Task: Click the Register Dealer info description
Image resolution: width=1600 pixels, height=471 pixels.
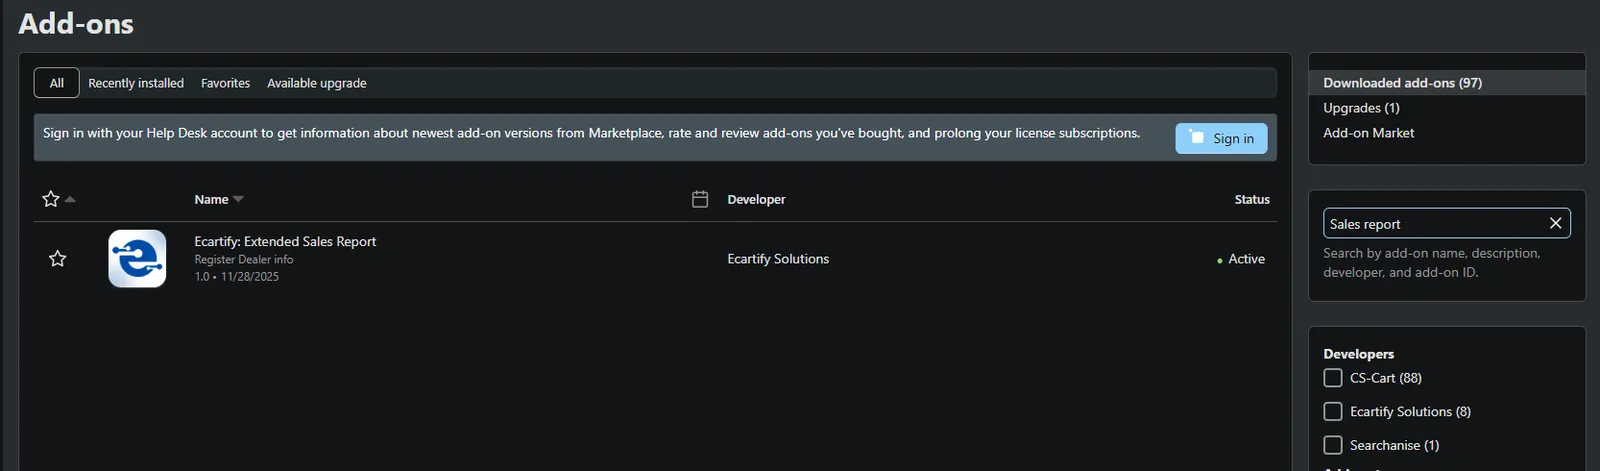Action: click(244, 259)
